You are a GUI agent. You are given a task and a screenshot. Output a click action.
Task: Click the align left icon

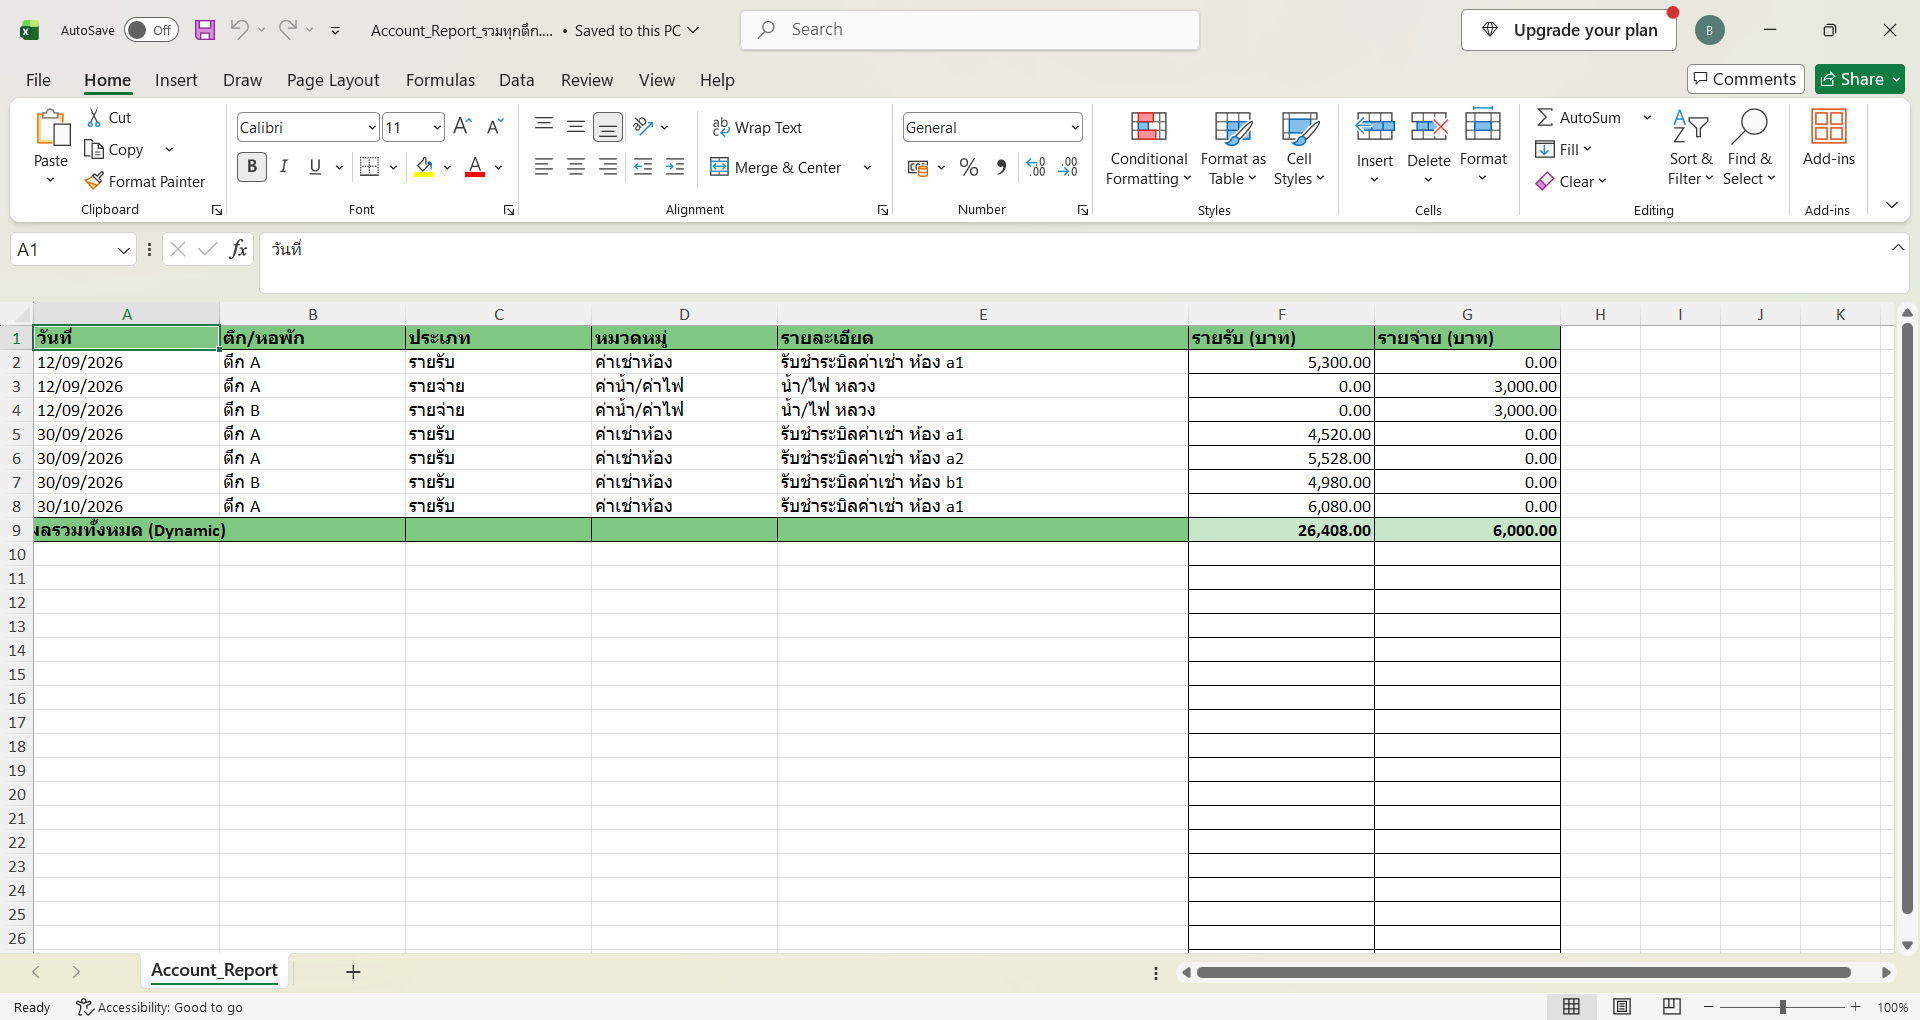point(544,167)
